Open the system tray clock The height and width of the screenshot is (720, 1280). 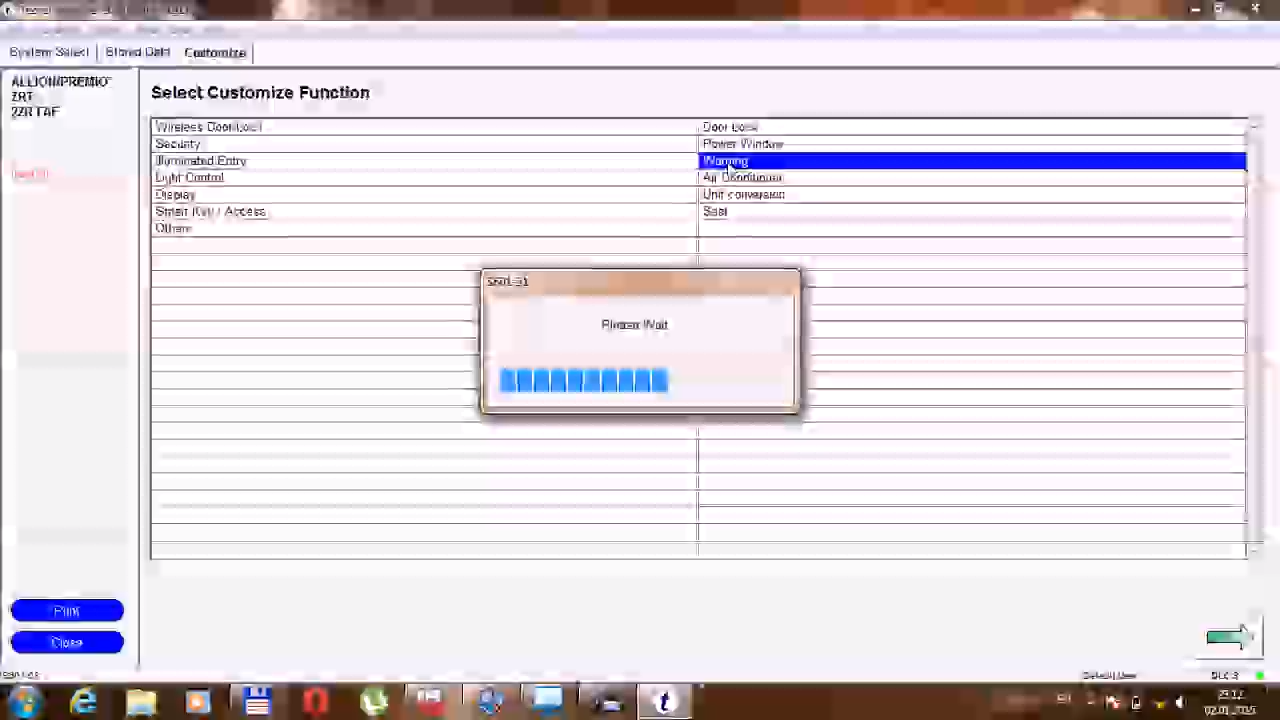[x=1230, y=702]
